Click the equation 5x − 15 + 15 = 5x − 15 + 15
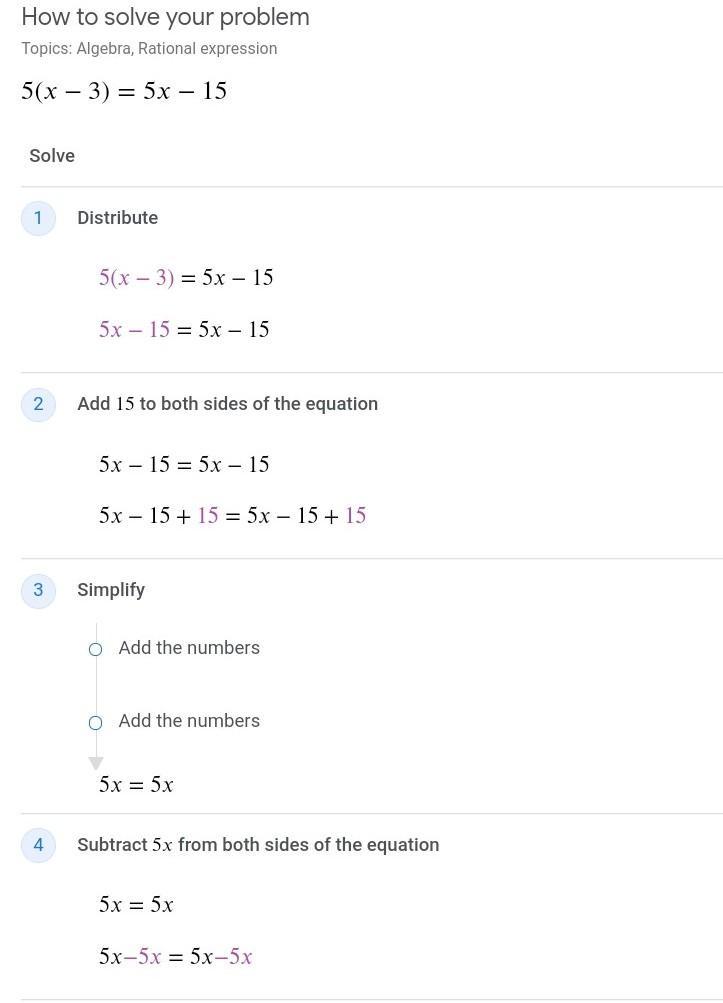Viewport: 723px width, 1003px height. 232,516
